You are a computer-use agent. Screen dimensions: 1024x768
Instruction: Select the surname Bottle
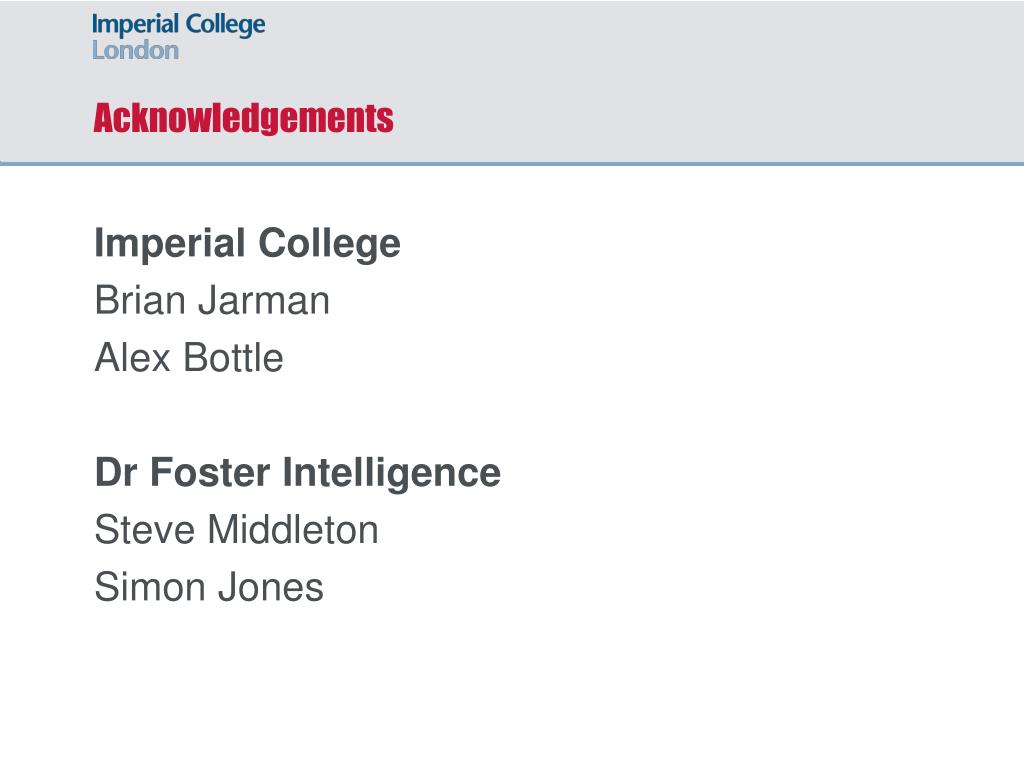(x=233, y=358)
